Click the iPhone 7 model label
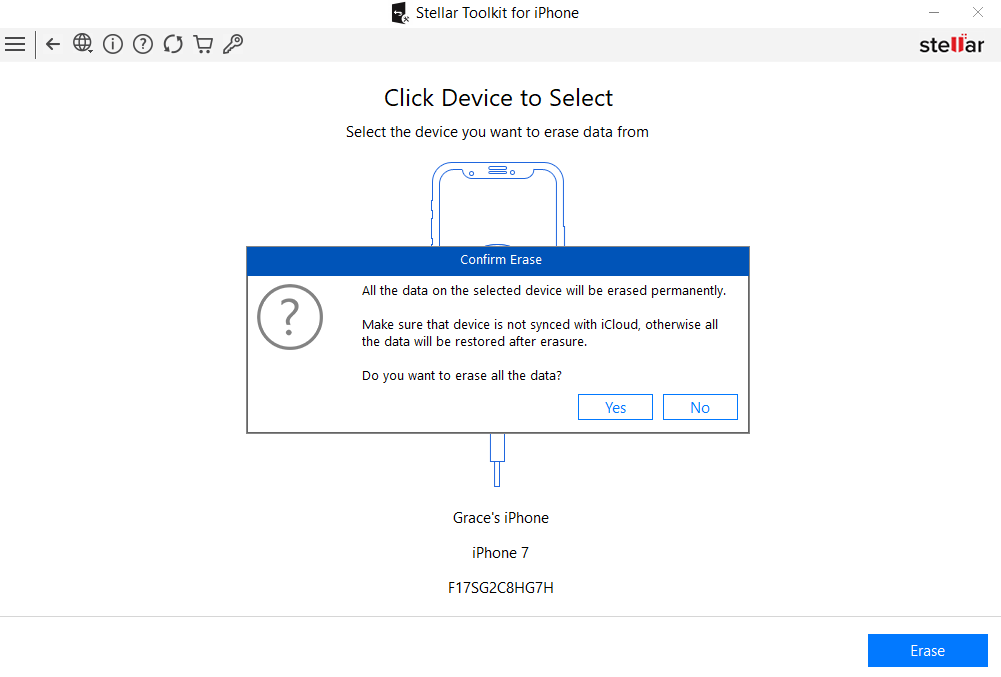Viewport: 1001px width, 677px height. tap(500, 552)
